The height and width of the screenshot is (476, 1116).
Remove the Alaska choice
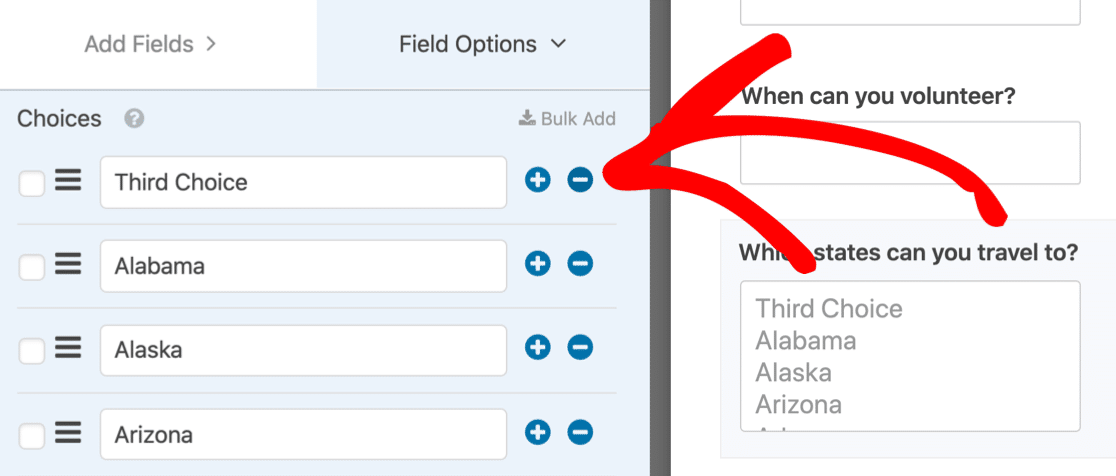click(580, 348)
